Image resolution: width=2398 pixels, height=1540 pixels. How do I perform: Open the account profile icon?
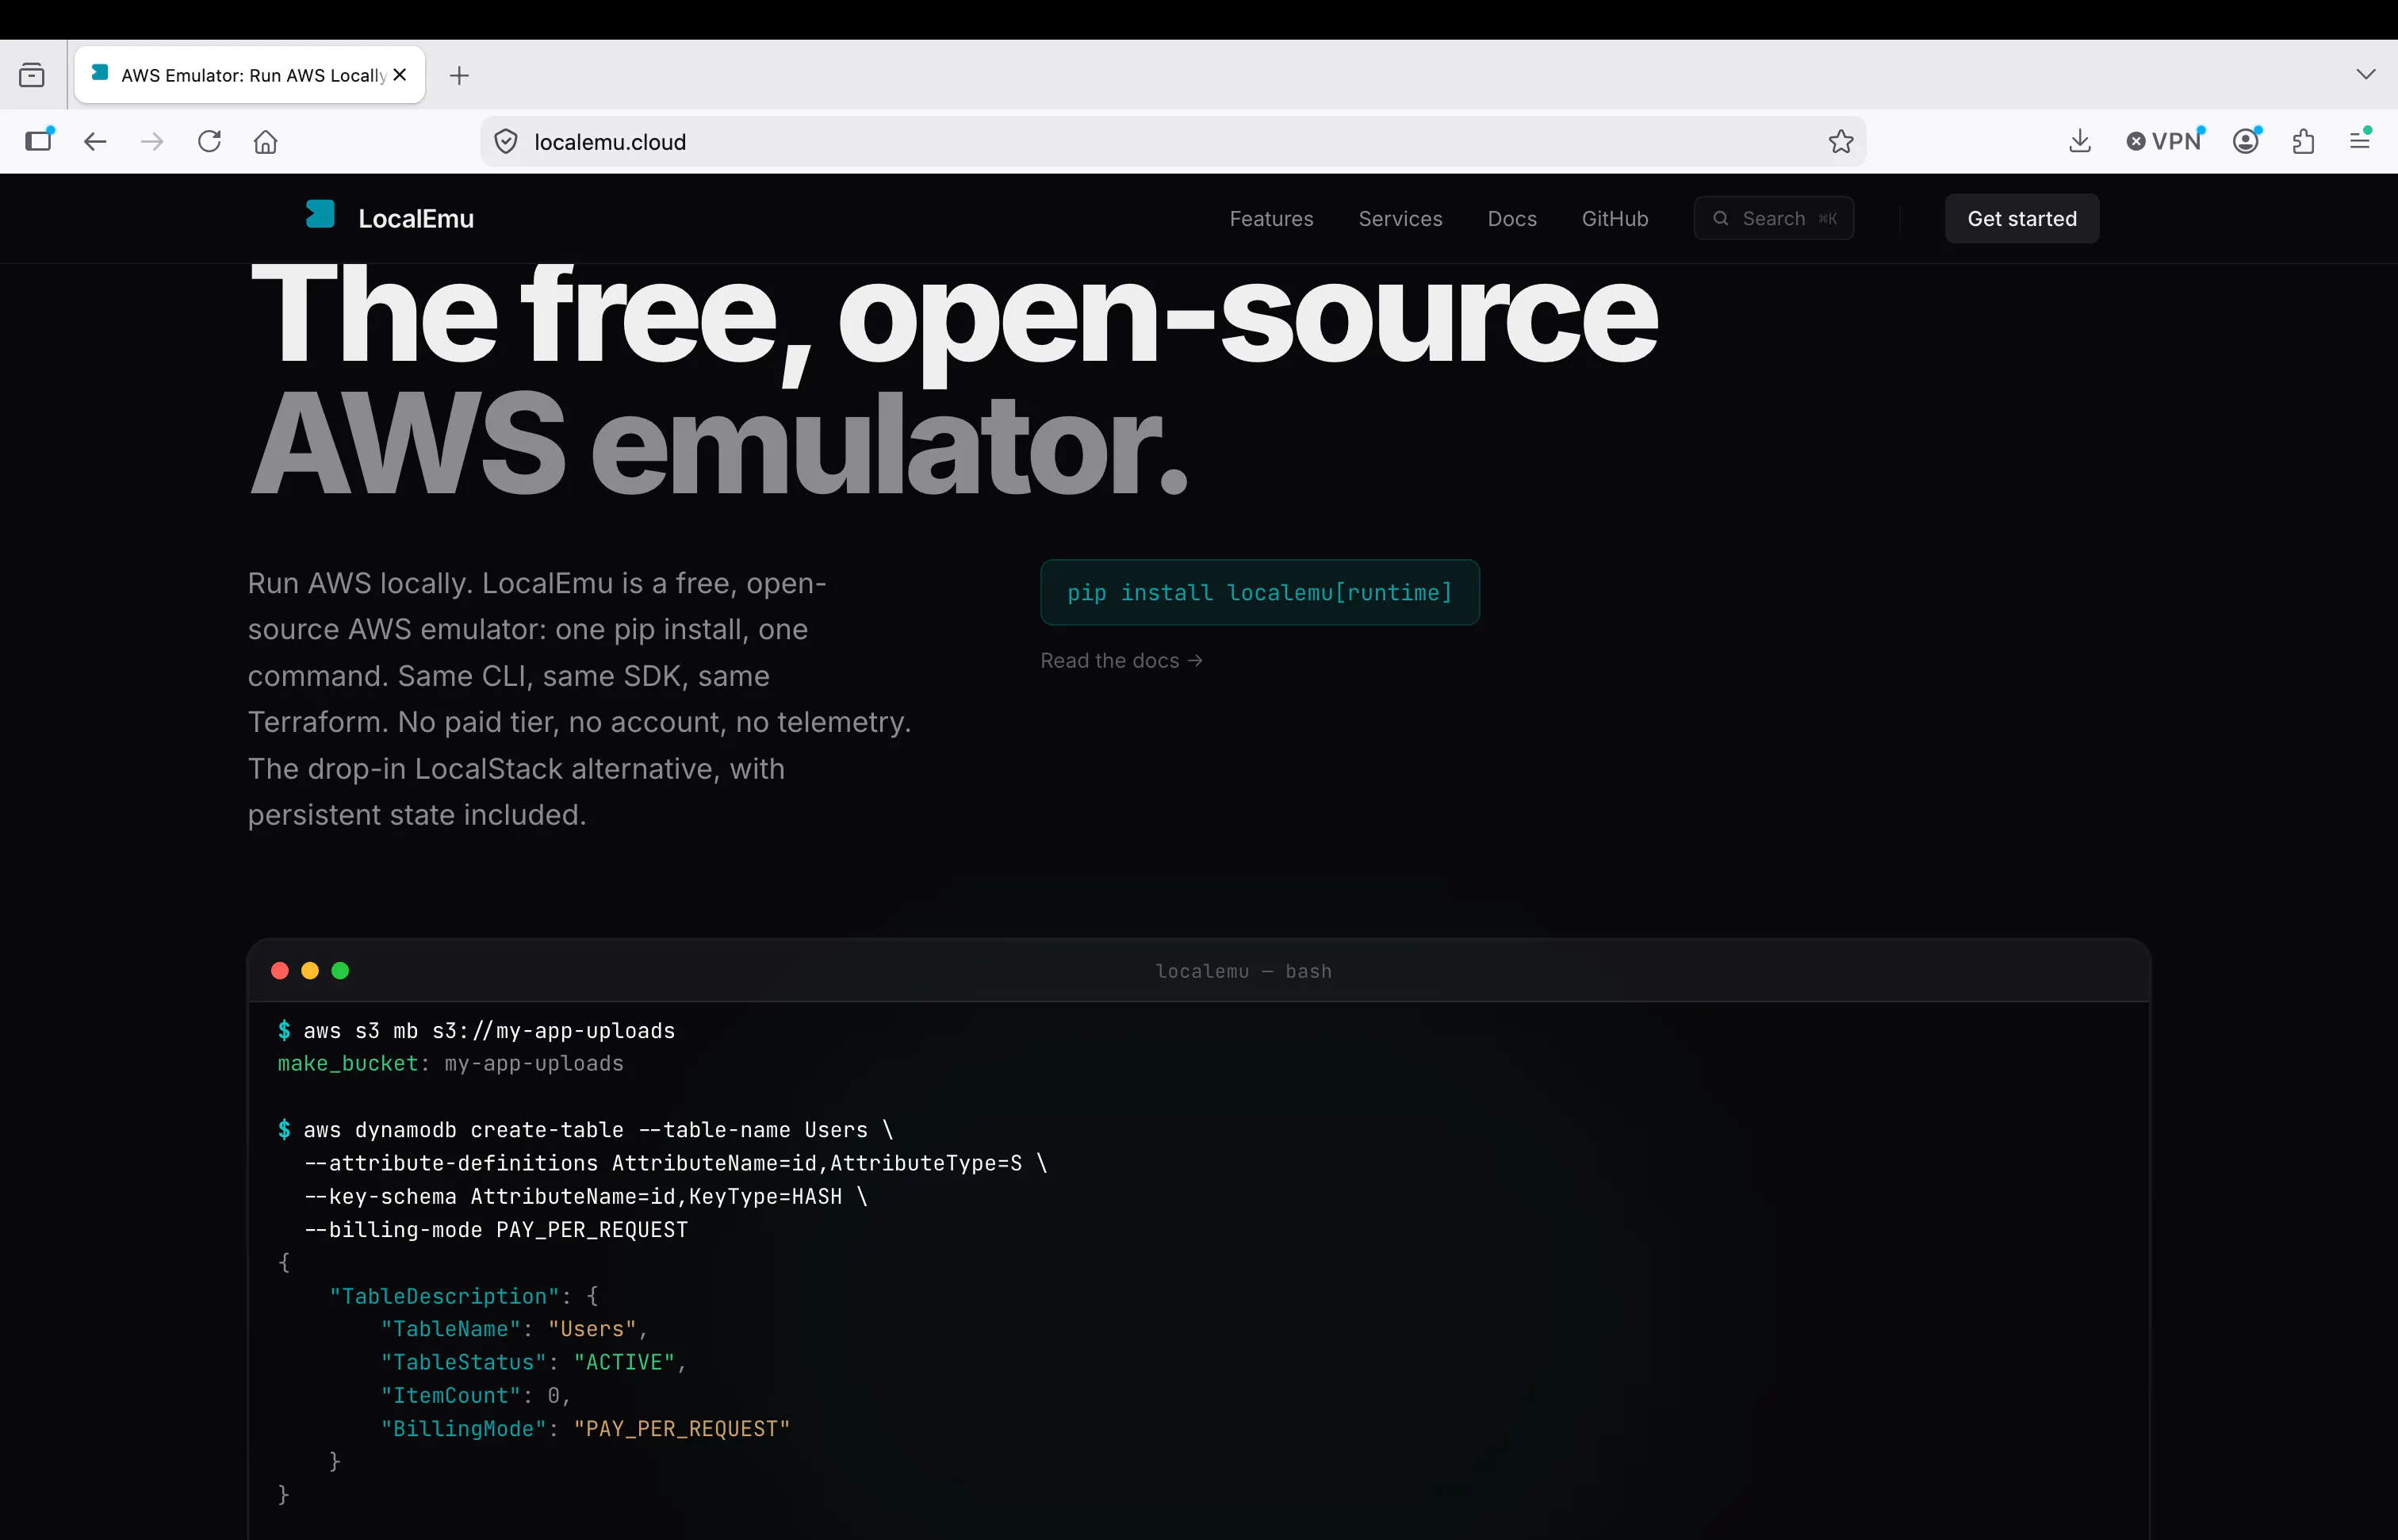pyautogui.click(x=2246, y=141)
